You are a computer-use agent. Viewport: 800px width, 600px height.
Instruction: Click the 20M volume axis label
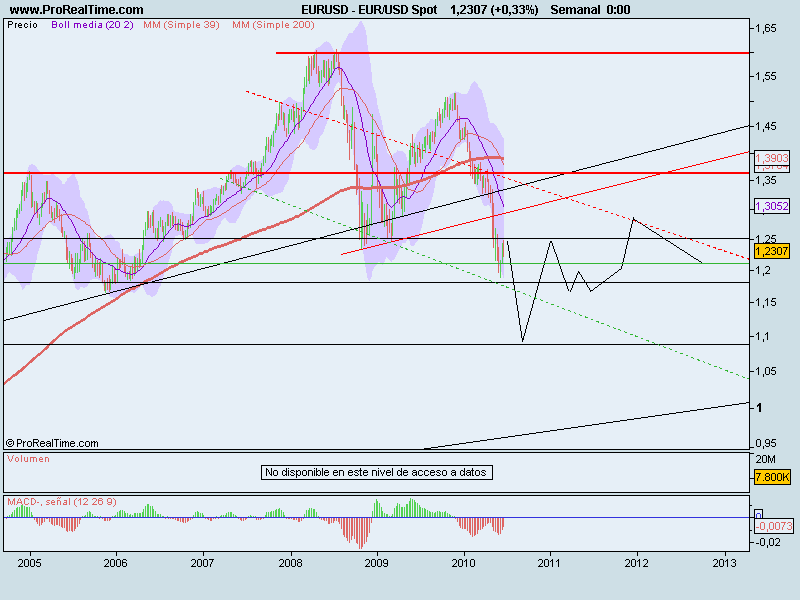click(765, 459)
